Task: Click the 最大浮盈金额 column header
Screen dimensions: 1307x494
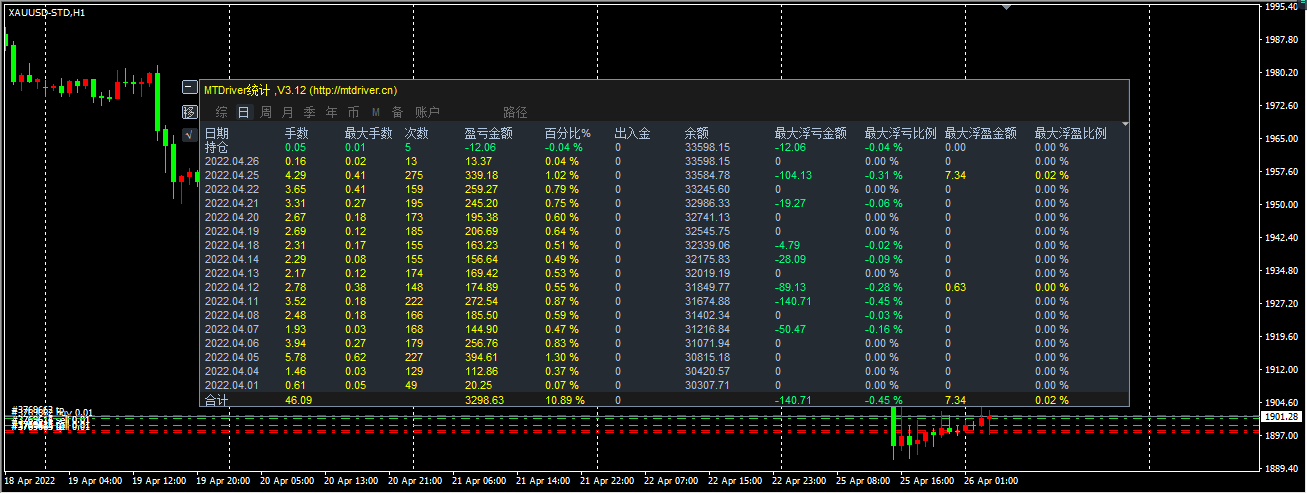Action: tap(981, 133)
